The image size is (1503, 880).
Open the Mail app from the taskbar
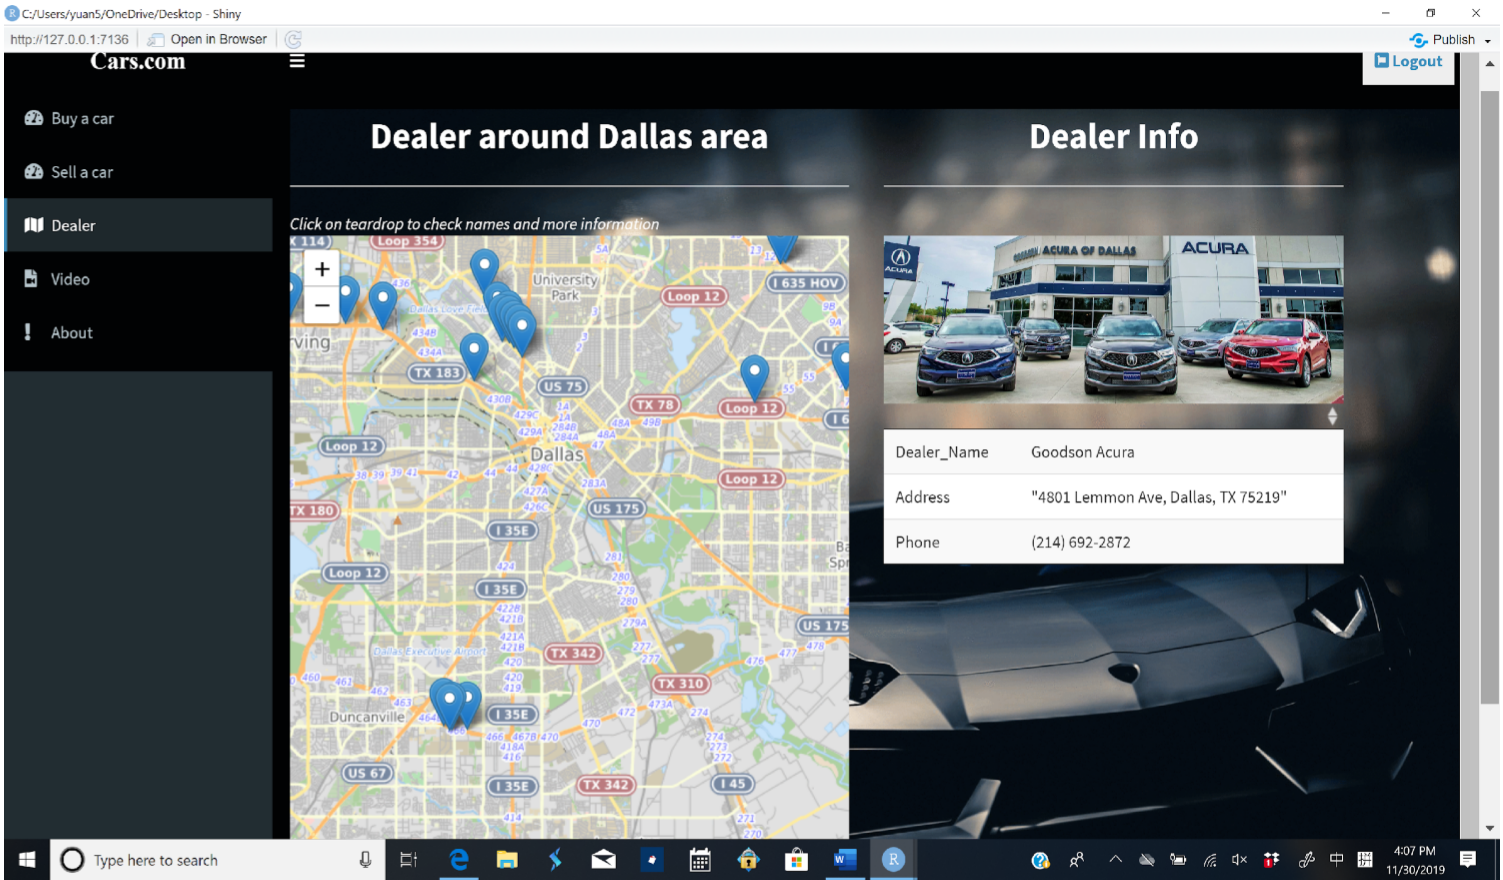point(603,860)
